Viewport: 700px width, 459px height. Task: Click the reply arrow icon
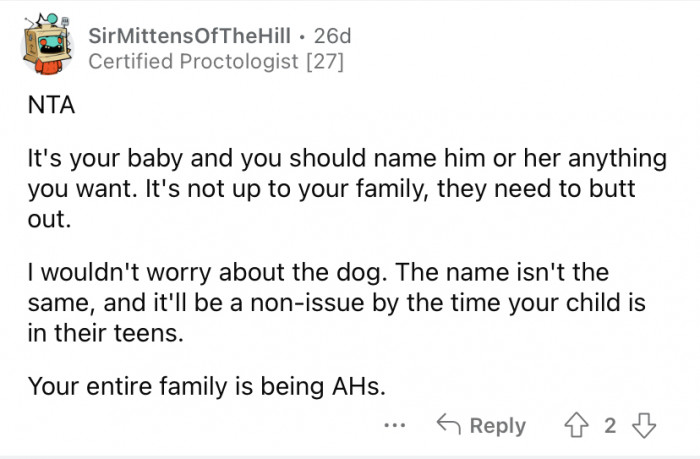tap(449, 425)
